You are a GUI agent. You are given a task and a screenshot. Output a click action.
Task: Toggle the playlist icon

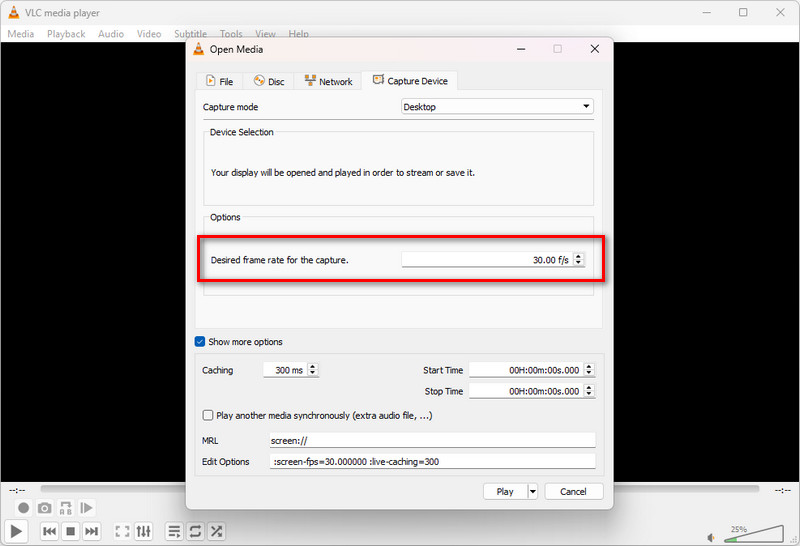click(x=174, y=531)
